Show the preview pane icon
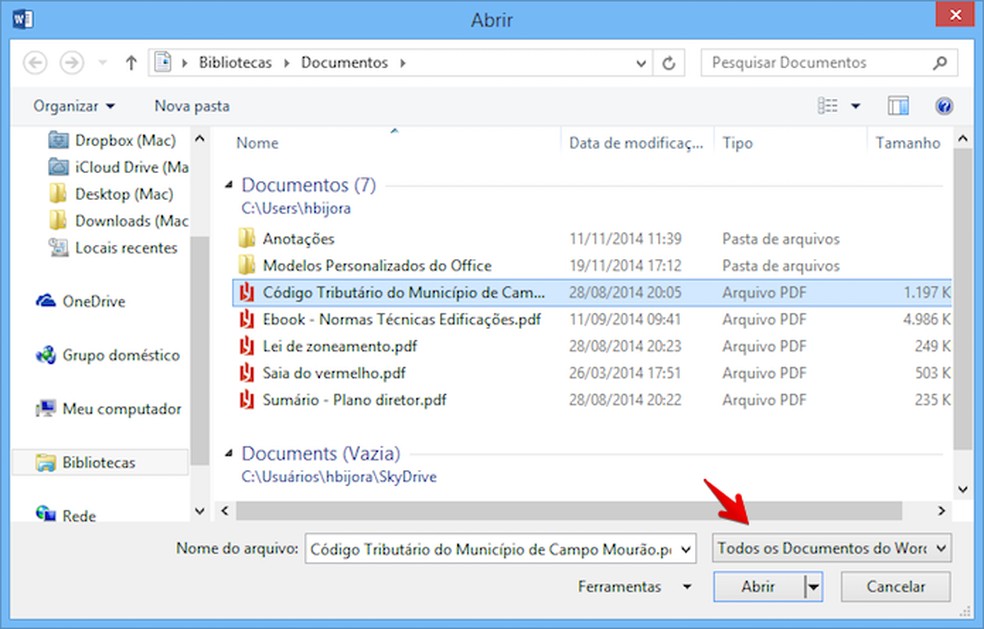 click(898, 105)
